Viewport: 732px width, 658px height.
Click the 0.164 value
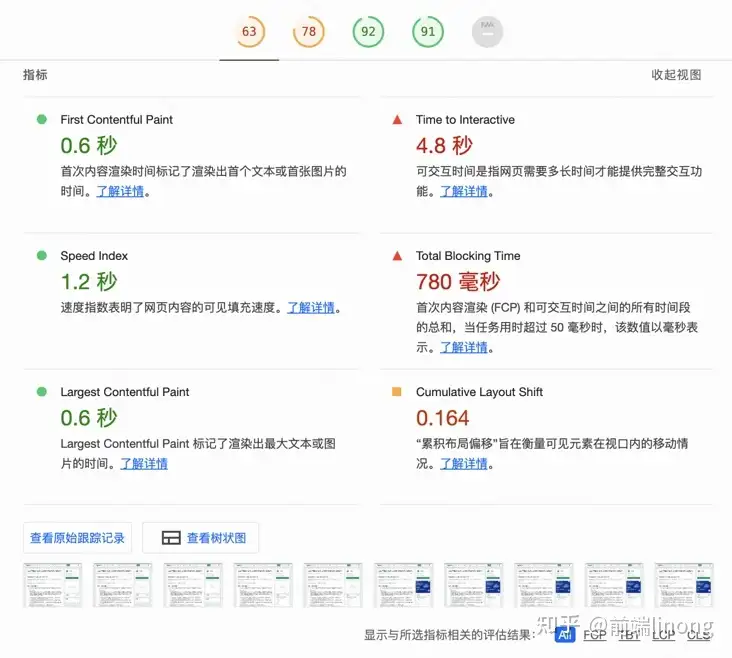click(x=442, y=418)
